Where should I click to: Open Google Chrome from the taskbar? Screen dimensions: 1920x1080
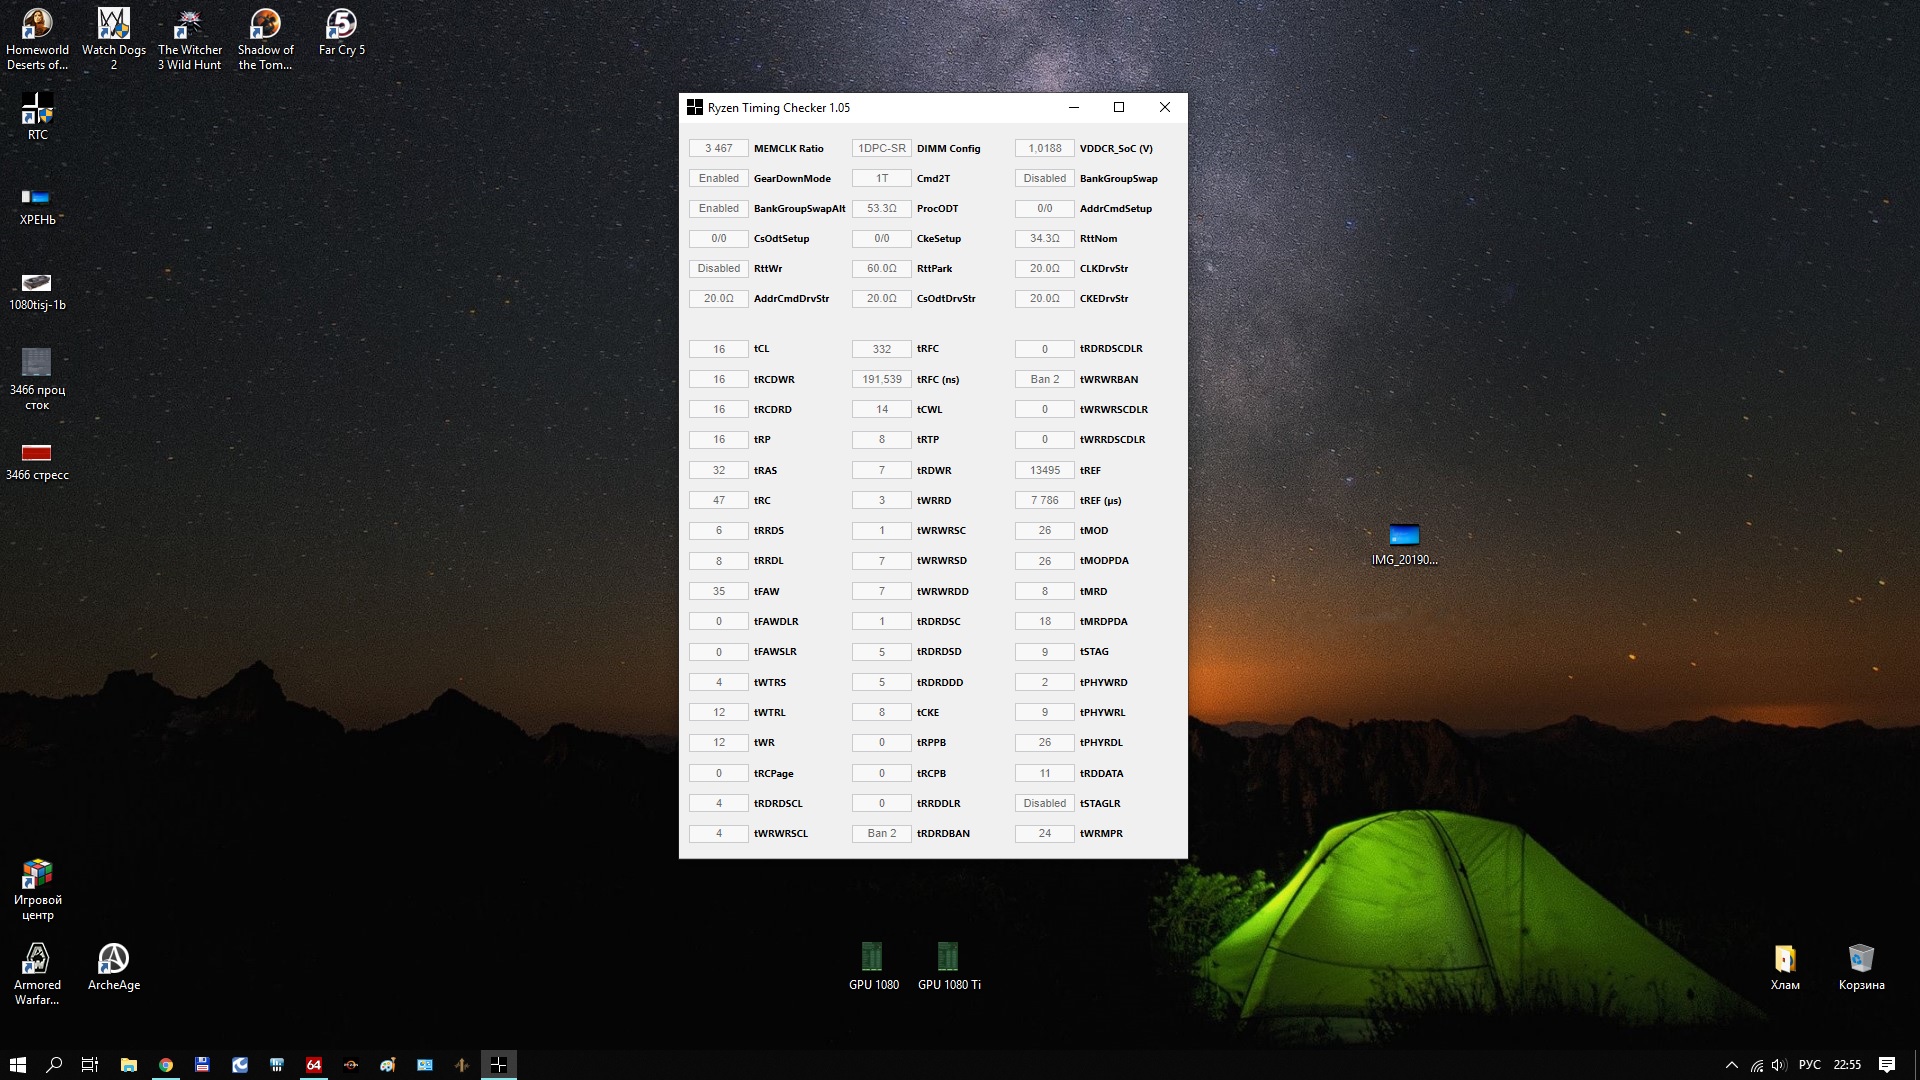tap(166, 1065)
